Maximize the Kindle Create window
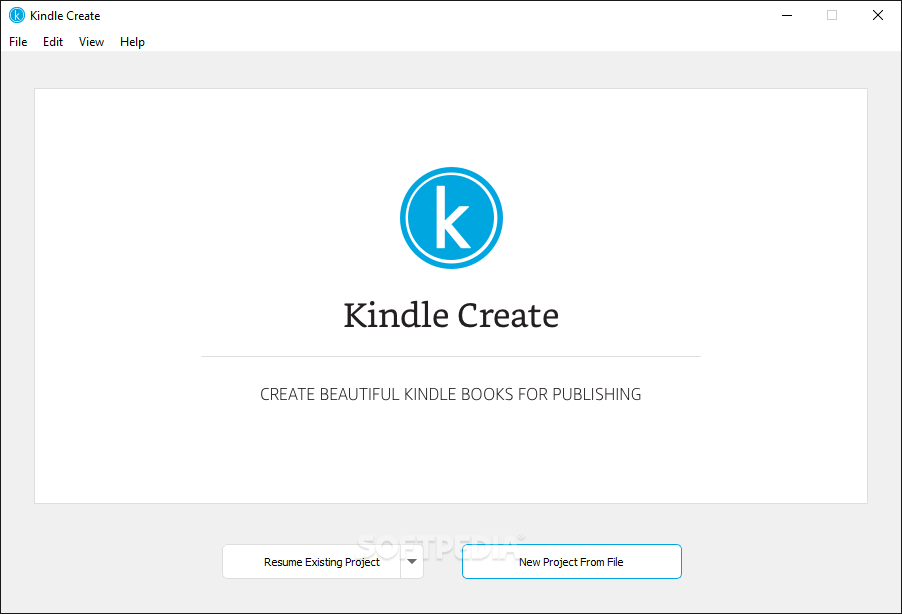 tap(832, 16)
